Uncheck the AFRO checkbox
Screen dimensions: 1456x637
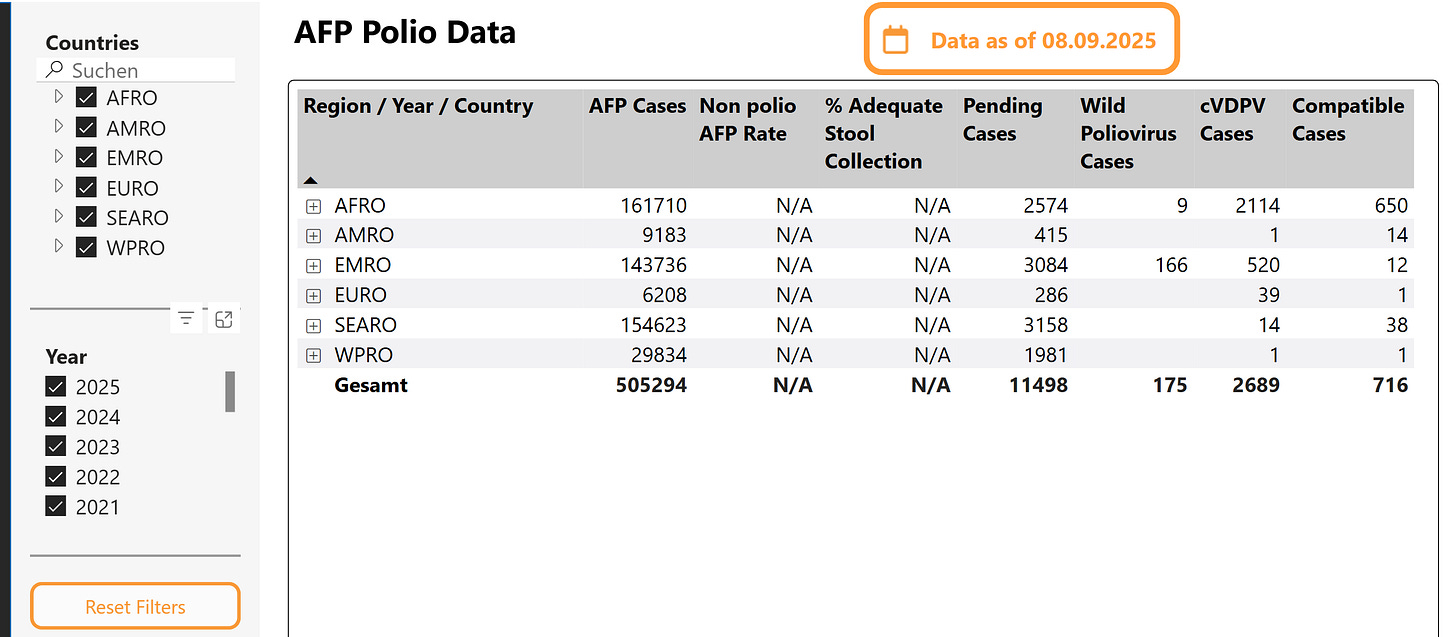click(x=86, y=98)
